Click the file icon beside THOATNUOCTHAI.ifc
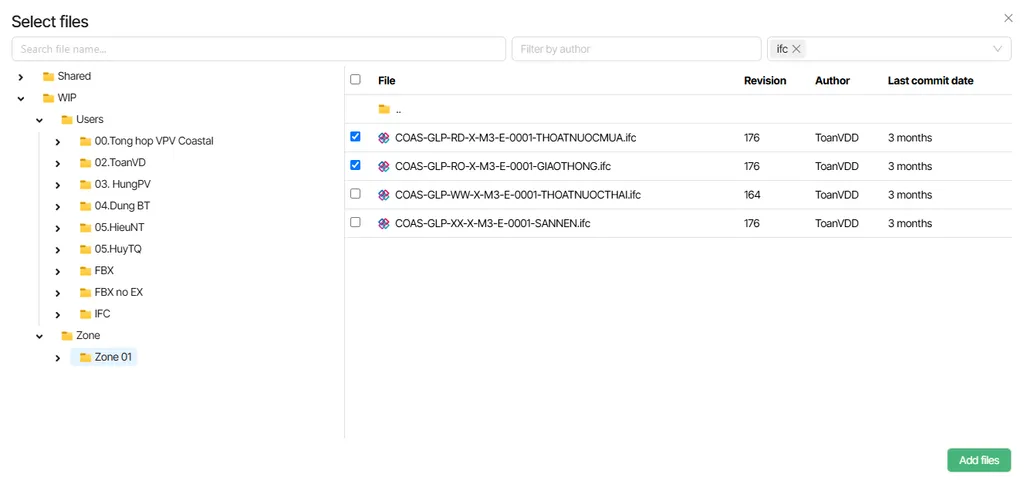Viewport: 1024px width, 482px height. coord(384,195)
